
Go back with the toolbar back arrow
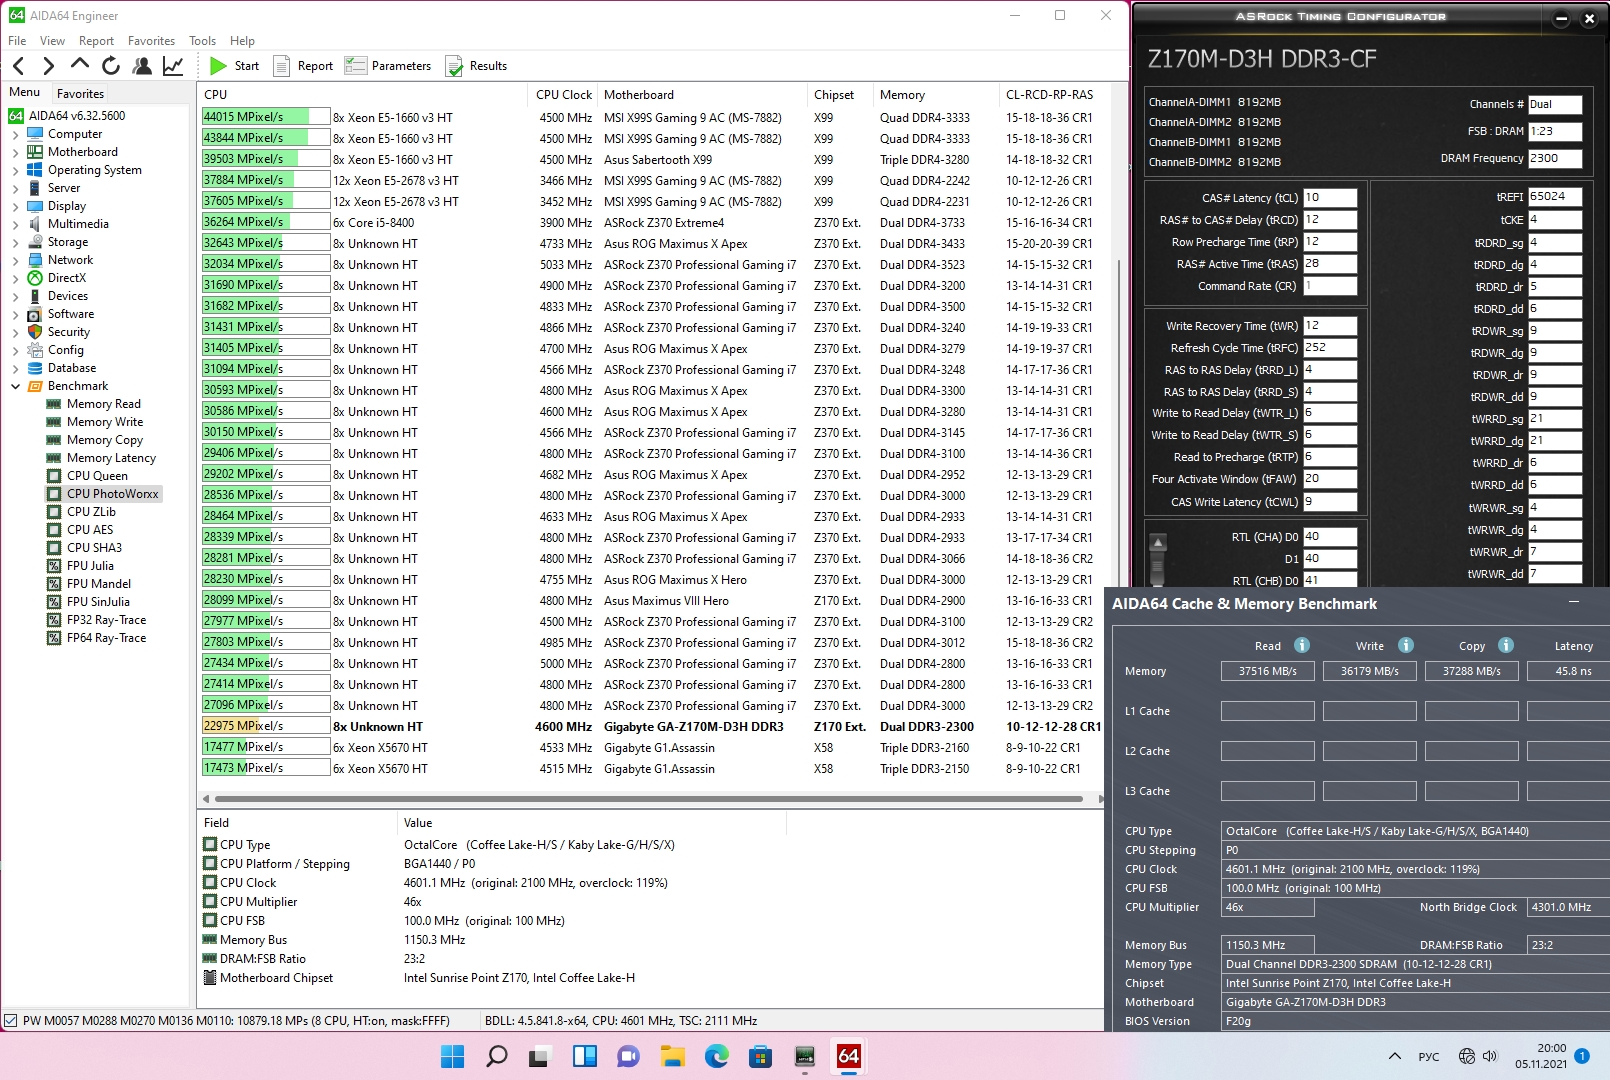[x=19, y=66]
